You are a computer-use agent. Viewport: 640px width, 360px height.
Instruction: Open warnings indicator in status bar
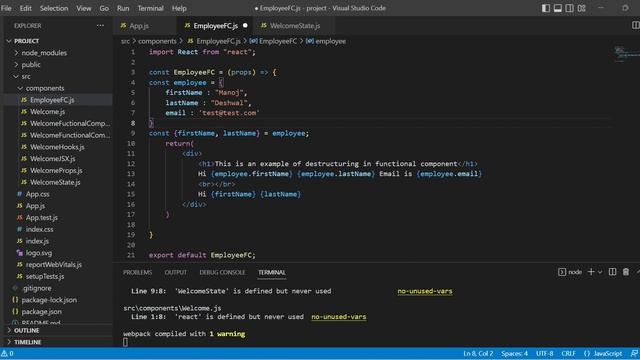[7, 353]
